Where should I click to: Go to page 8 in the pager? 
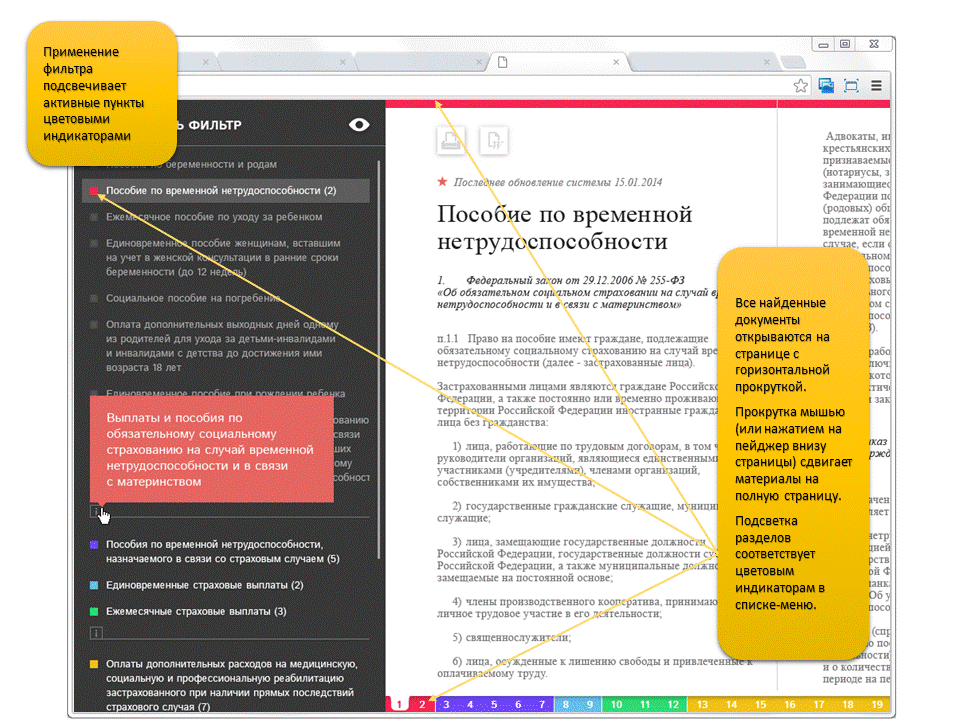[x=566, y=704]
